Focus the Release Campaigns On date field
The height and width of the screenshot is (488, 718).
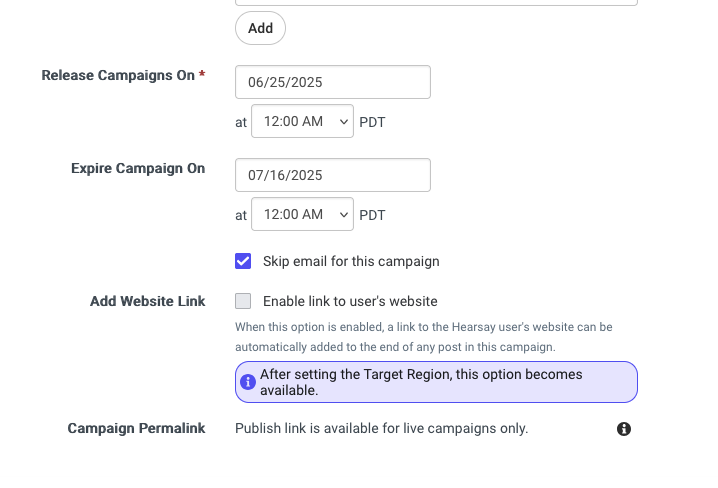click(x=333, y=82)
